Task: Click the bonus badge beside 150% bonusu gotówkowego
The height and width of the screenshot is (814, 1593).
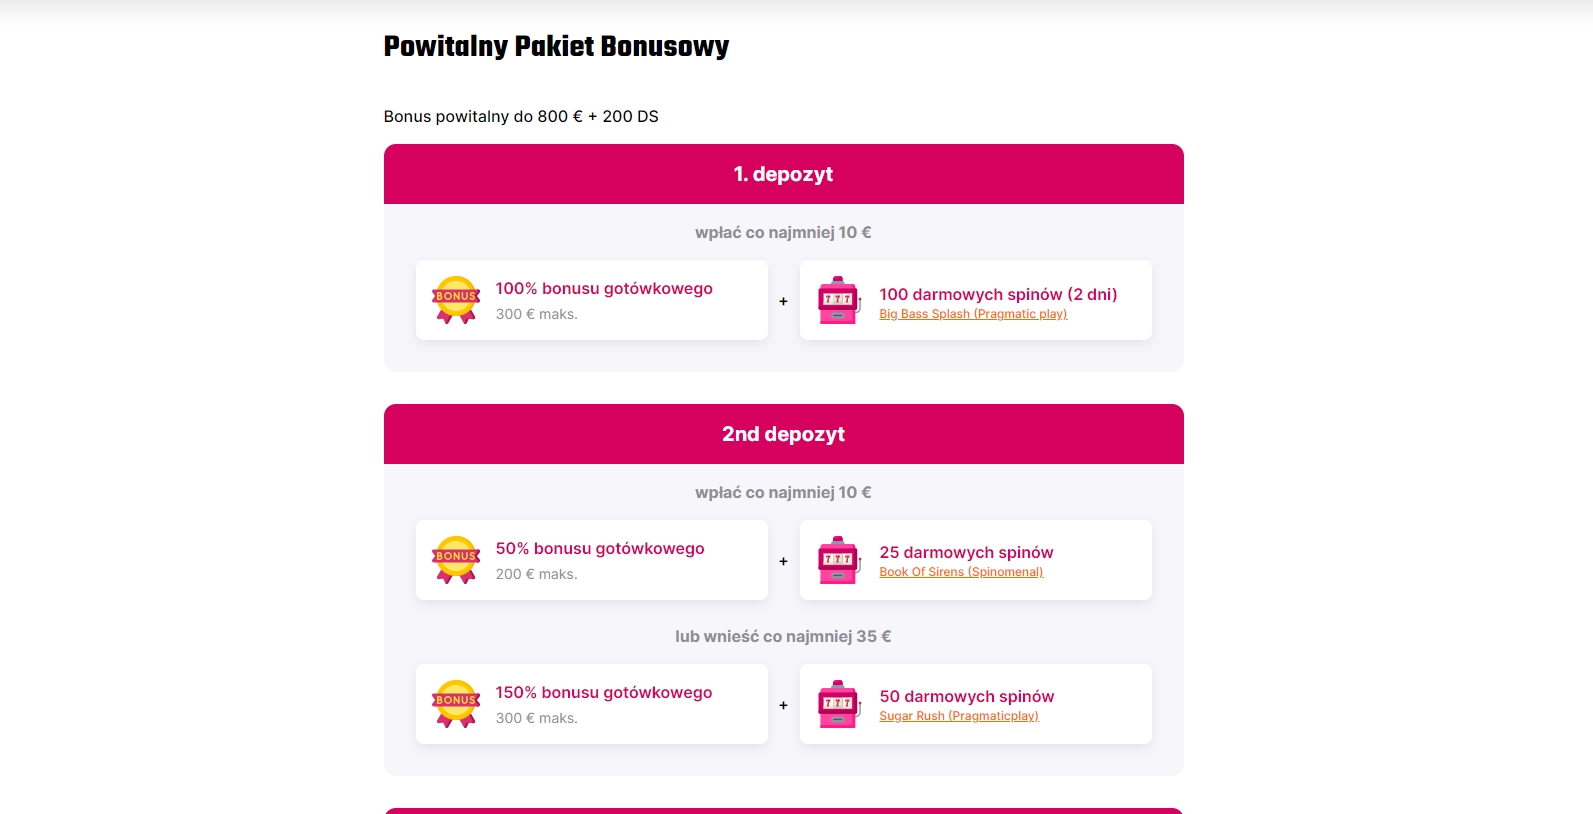Action: (456, 704)
